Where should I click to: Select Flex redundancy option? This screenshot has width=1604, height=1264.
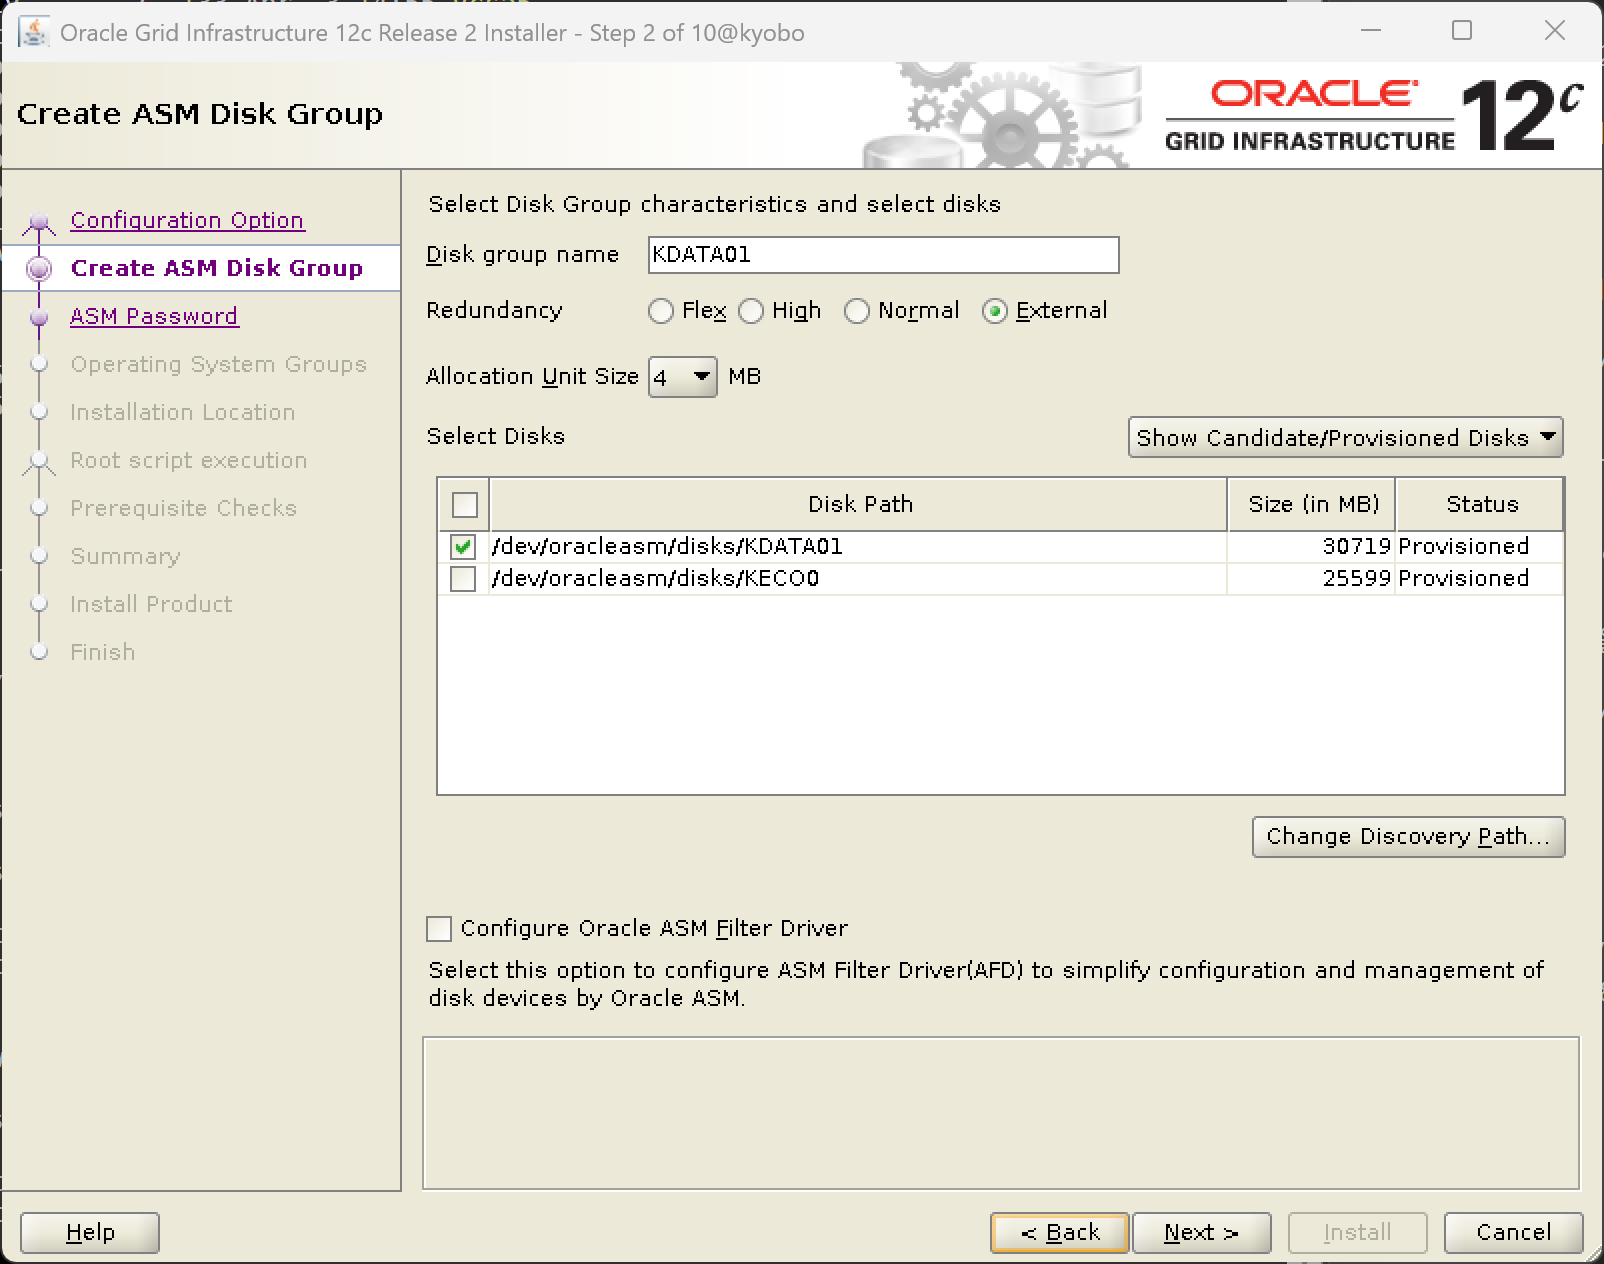660,312
